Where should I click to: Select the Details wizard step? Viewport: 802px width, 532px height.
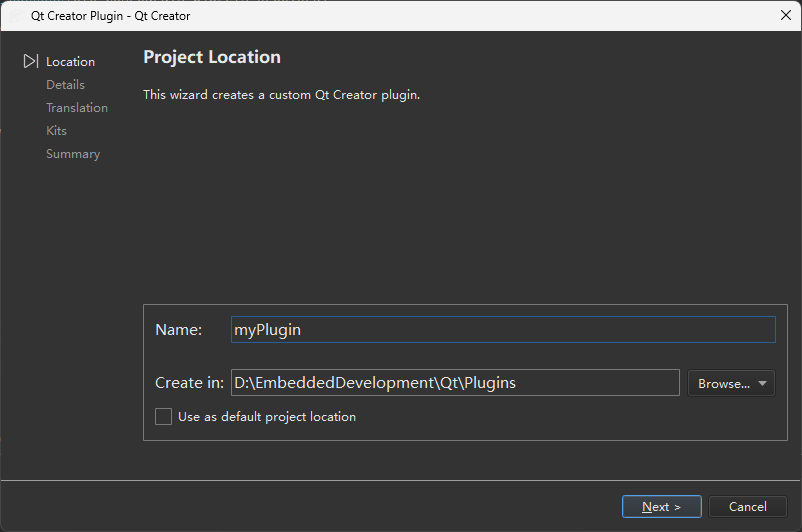click(65, 85)
